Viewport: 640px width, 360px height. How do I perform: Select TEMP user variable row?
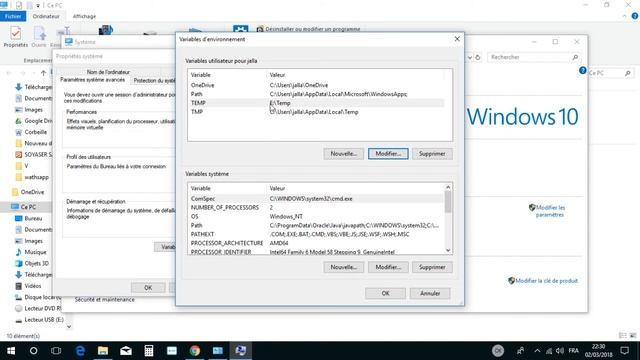tap(317, 103)
